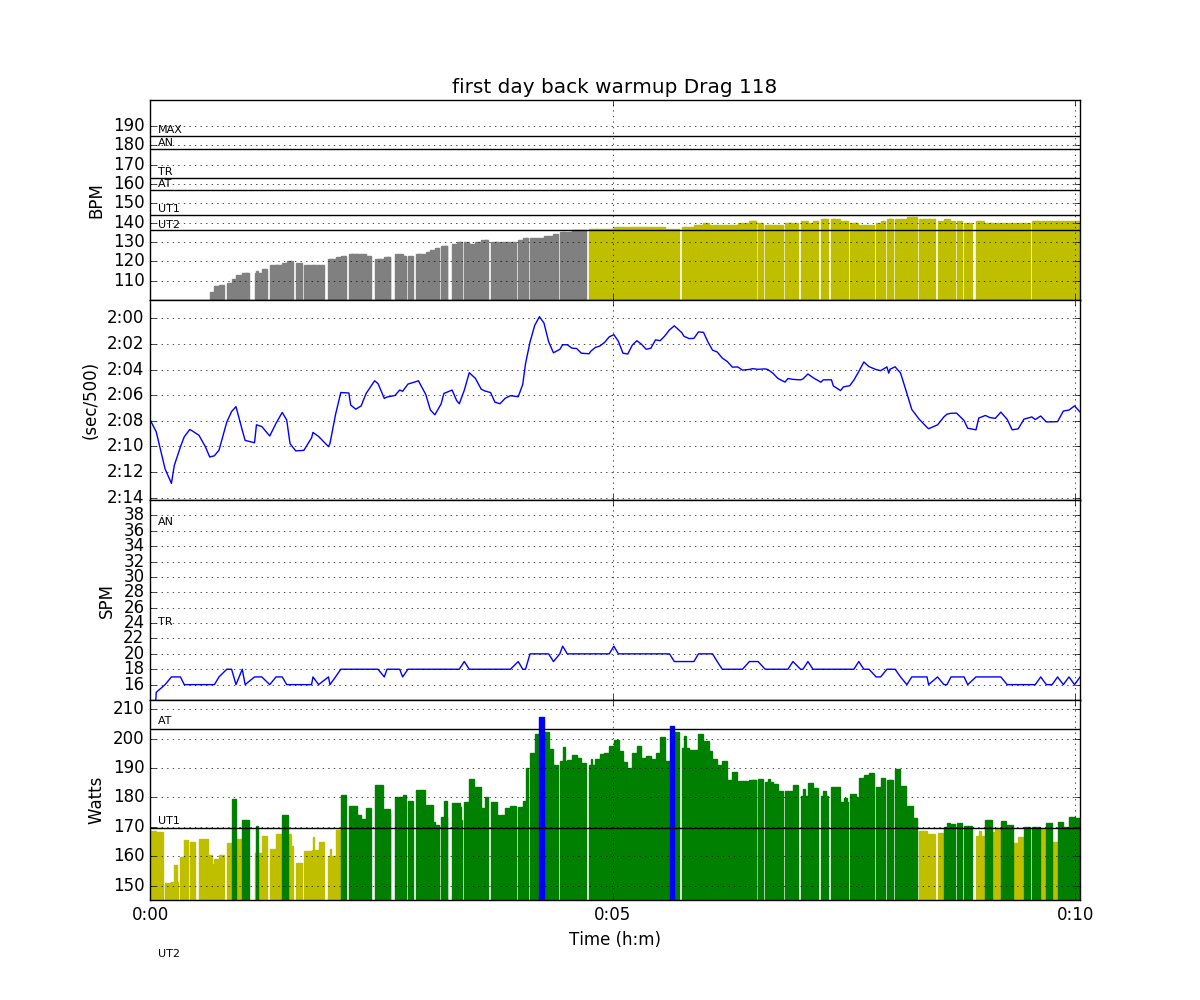Click the UT2 zone label in BPM plot
The width and height of the screenshot is (1200, 1000).
tap(169, 225)
